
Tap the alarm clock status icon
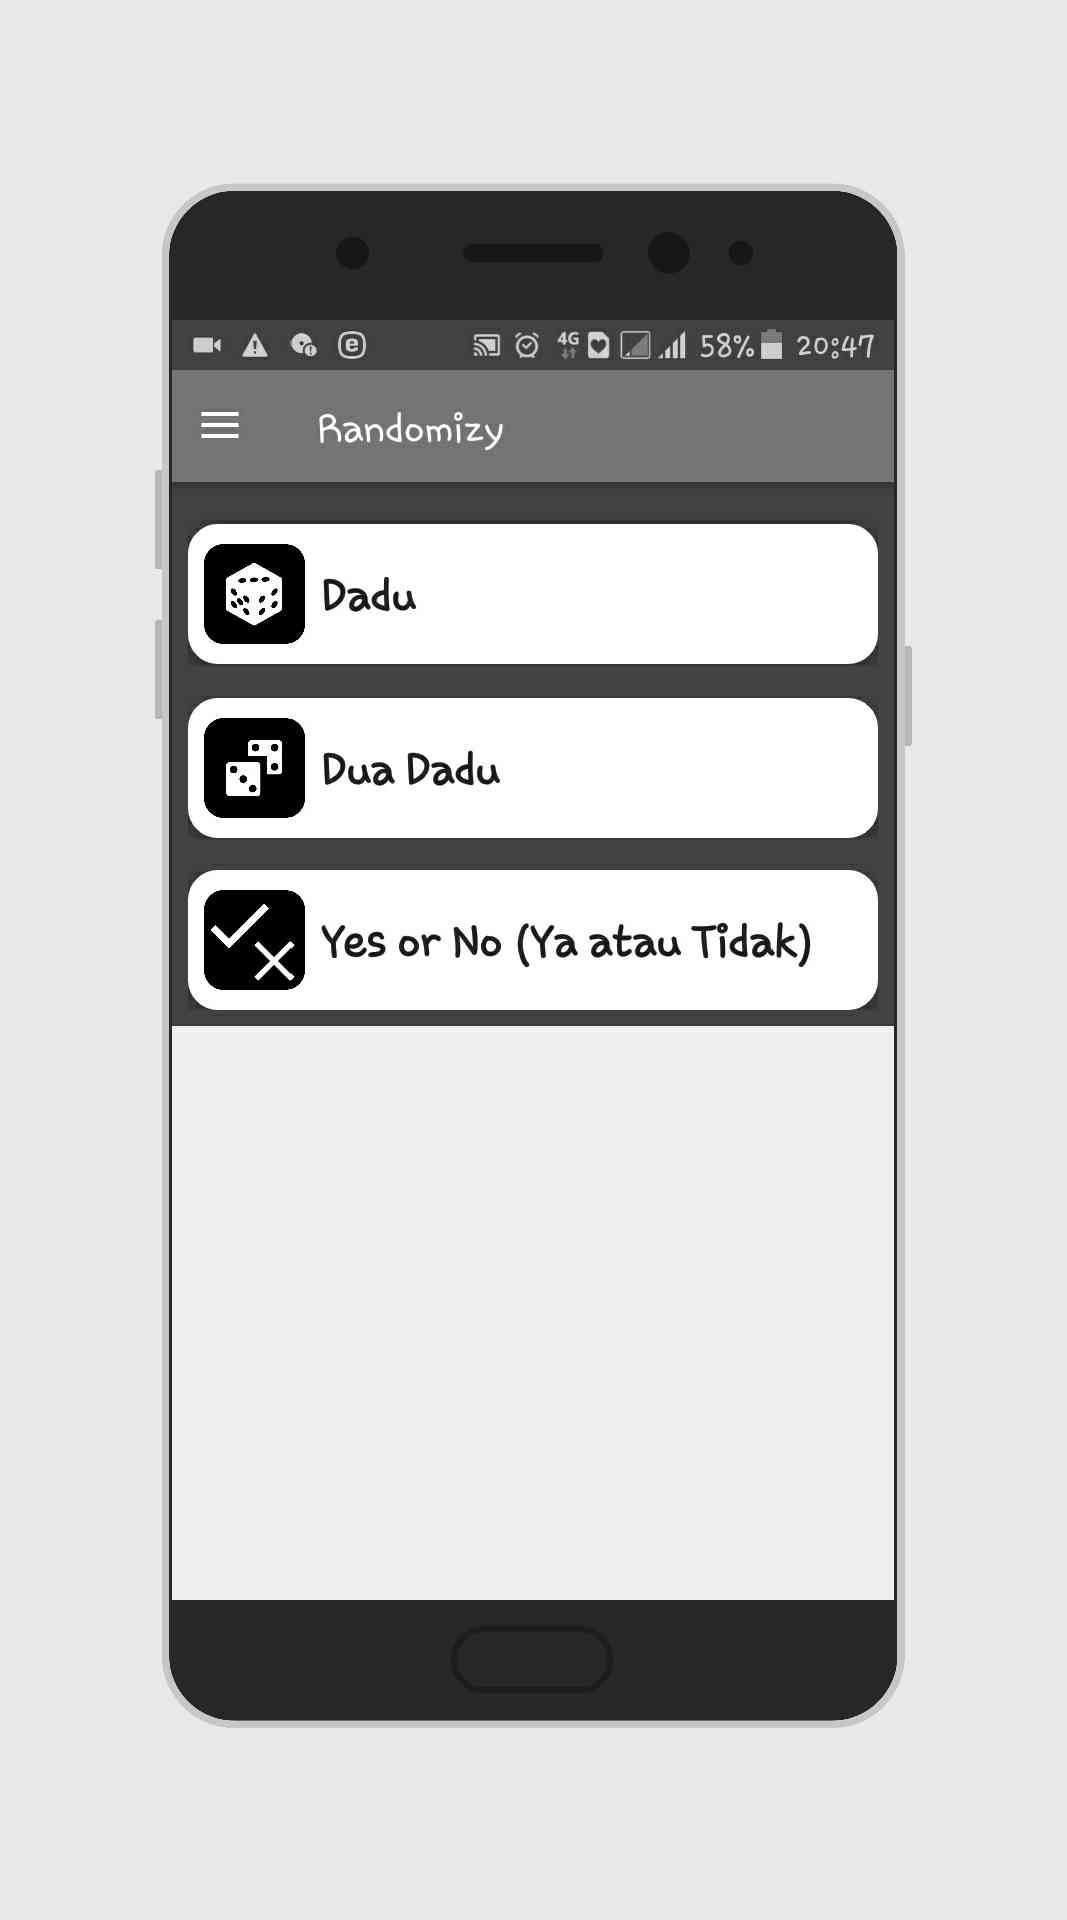527,346
